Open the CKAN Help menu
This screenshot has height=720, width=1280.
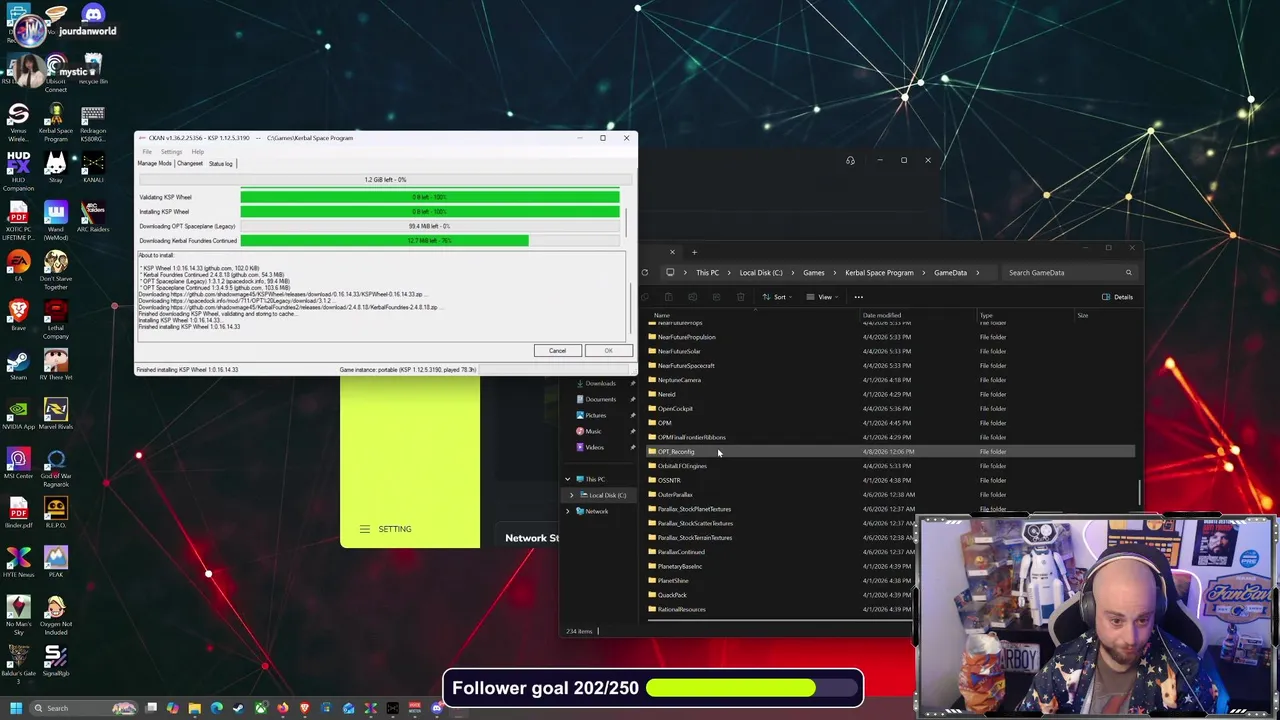(198, 152)
